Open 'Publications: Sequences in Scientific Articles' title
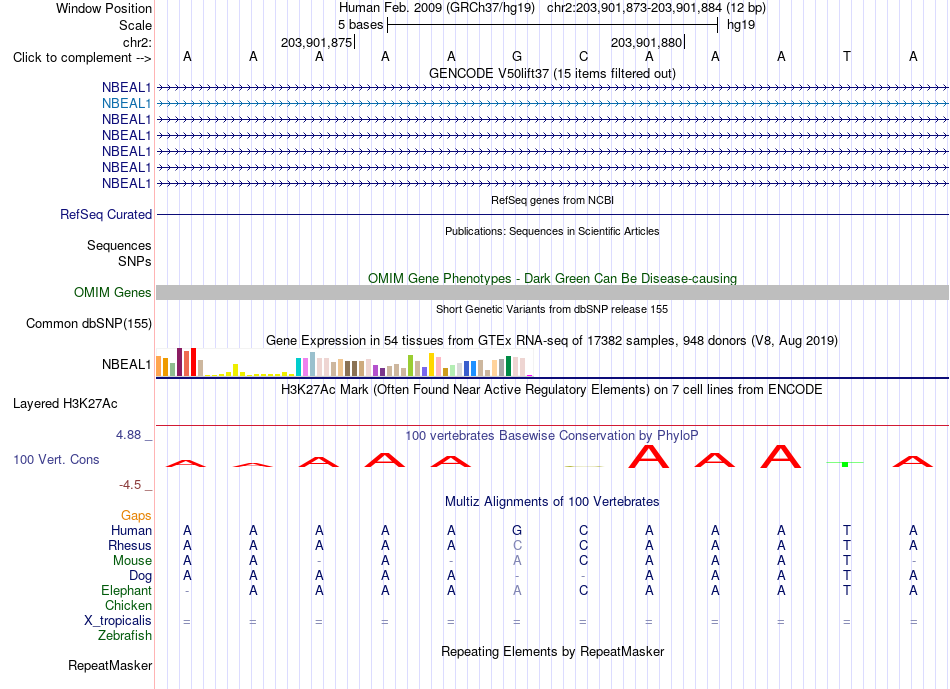950x689 pixels. [x=552, y=231]
